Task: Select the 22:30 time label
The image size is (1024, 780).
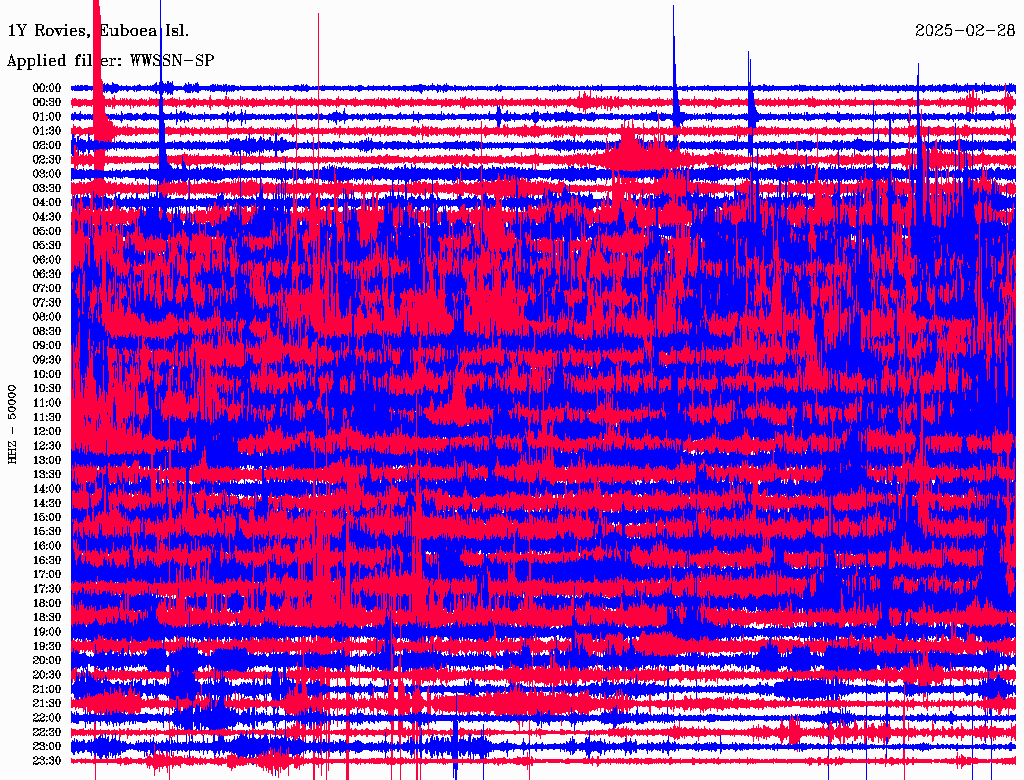Action: pos(47,732)
